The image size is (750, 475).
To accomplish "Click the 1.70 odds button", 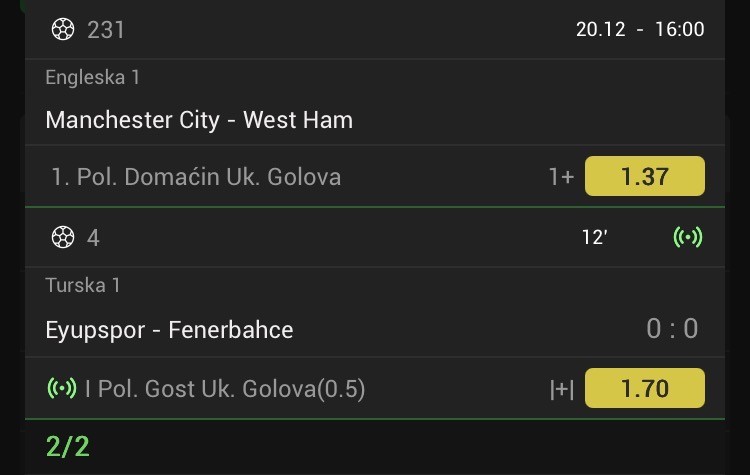I will pyautogui.click(x=644, y=388).
